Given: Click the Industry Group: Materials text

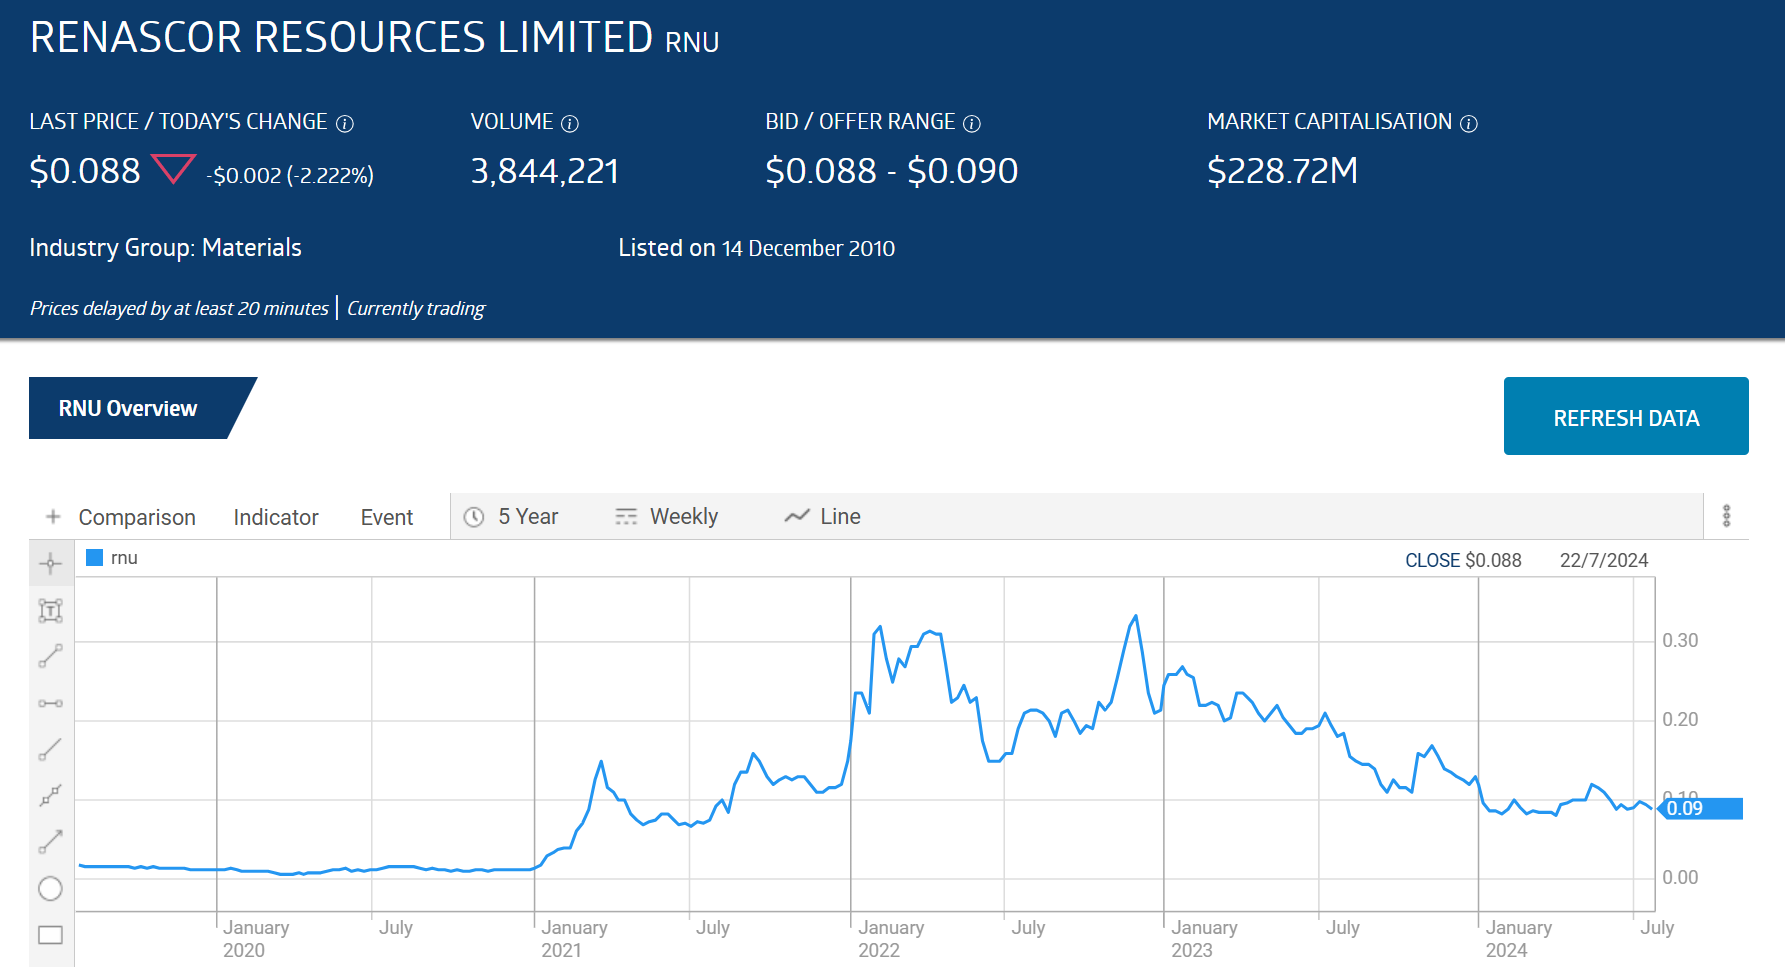Looking at the screenshot, I should coord(165,248).
